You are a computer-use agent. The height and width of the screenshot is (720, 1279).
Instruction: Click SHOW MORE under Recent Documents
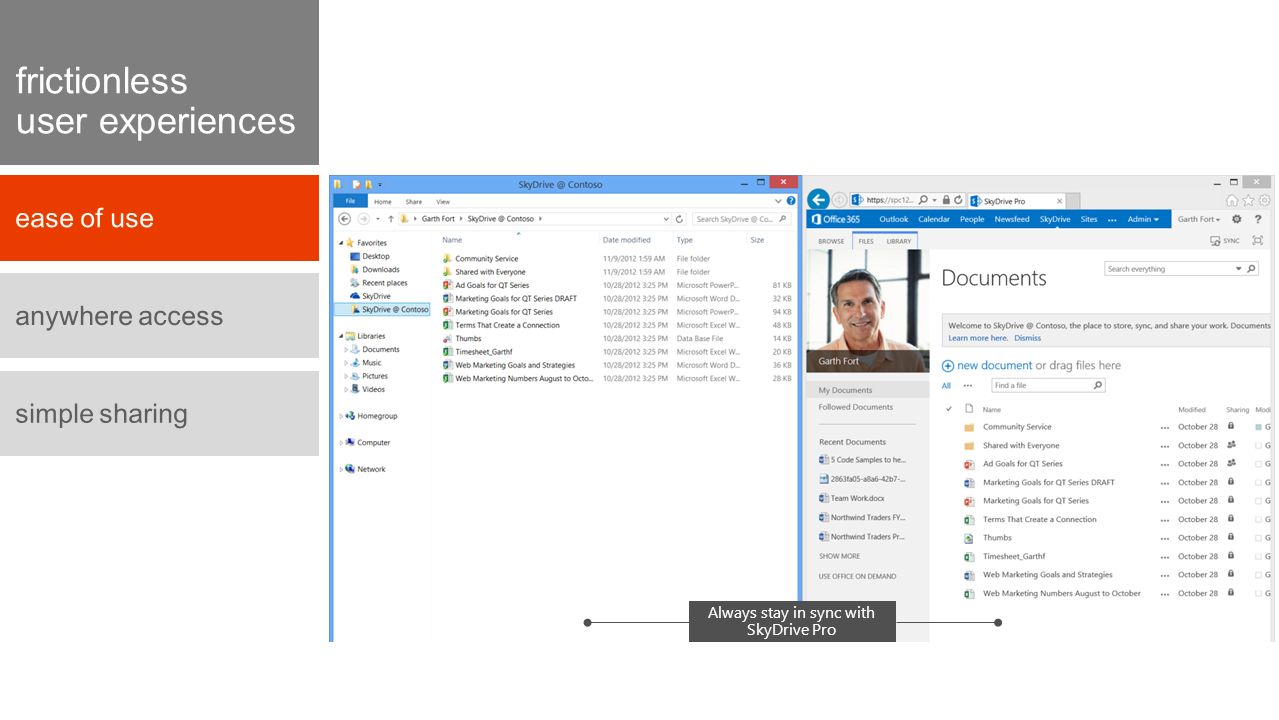pos(839,557)
